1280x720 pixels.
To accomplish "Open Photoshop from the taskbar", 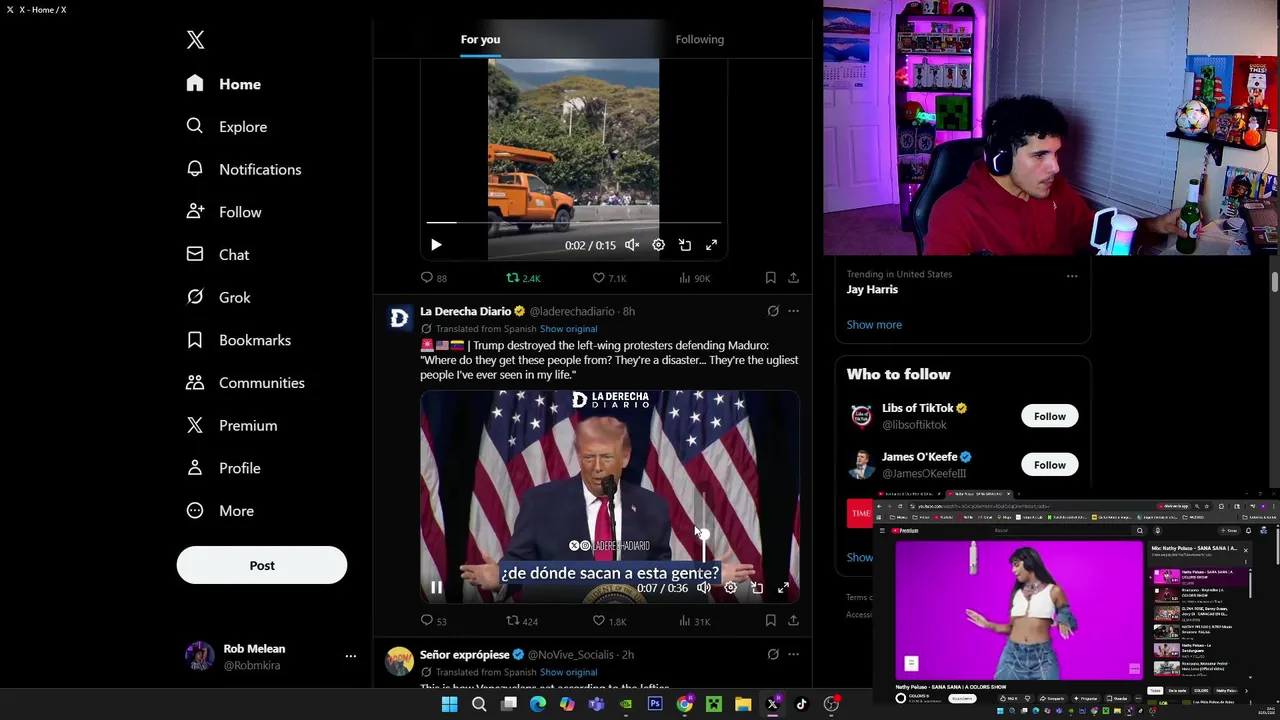I will coord(655,704).
